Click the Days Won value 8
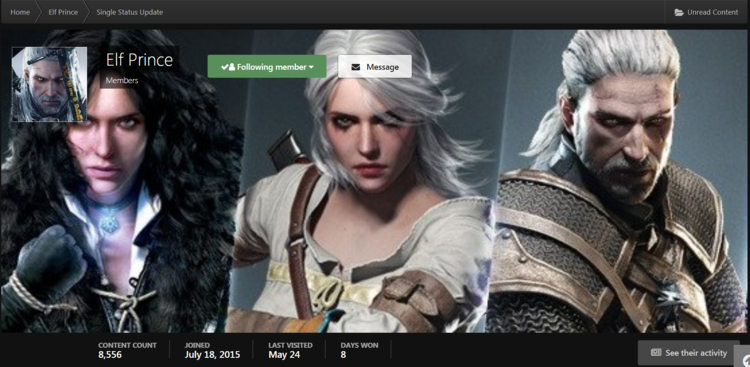Viewport: 750px width, 367px height. tap(343, 355)
